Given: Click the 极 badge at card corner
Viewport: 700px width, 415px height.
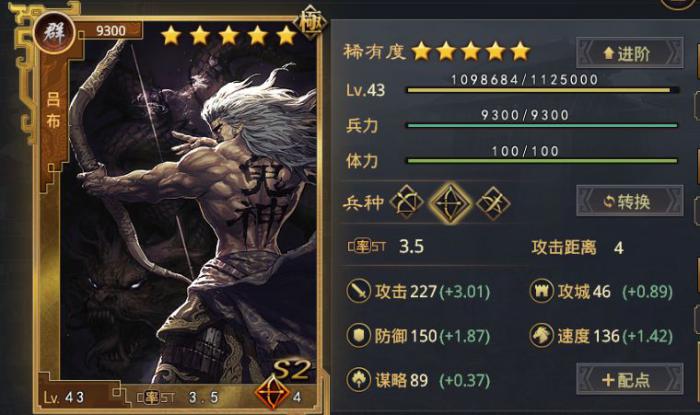Looking at the screenshot, I should tap(310, 22).
